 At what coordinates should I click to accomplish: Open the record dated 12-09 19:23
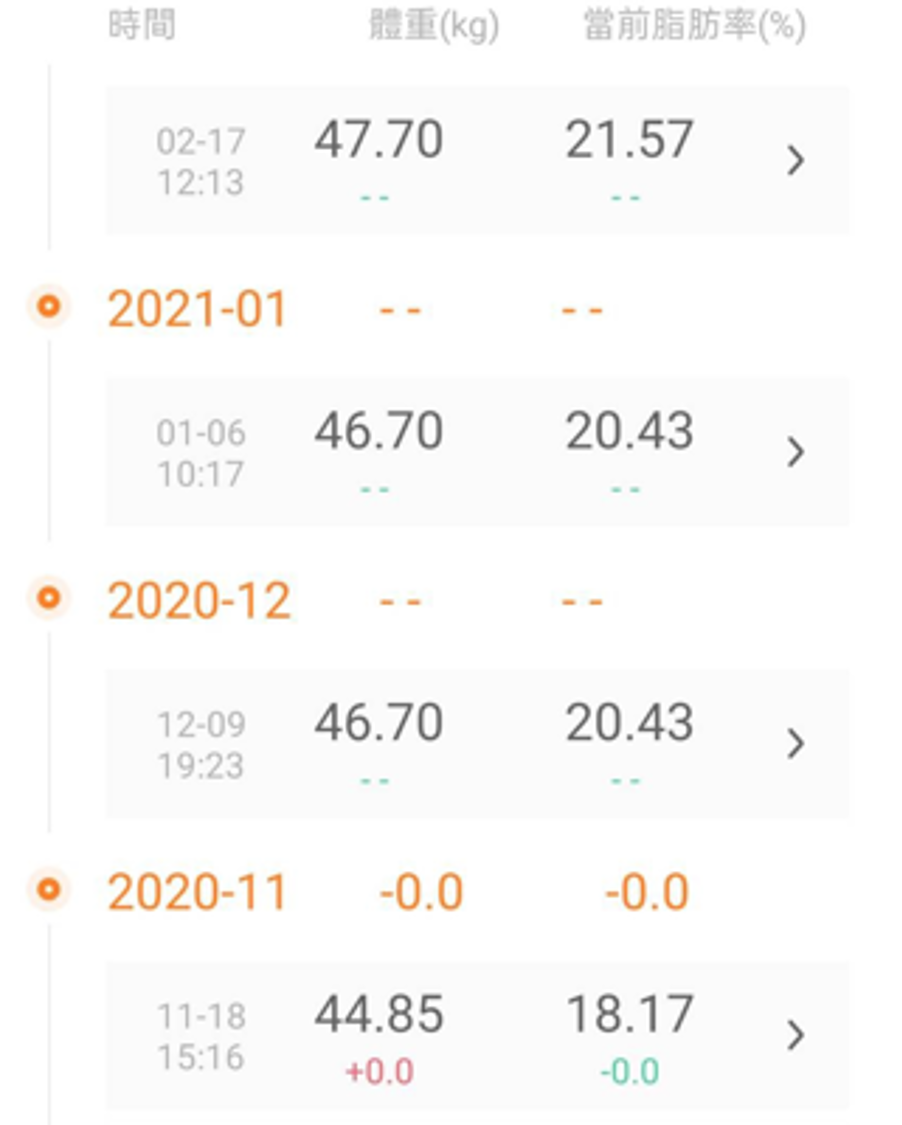477,743
